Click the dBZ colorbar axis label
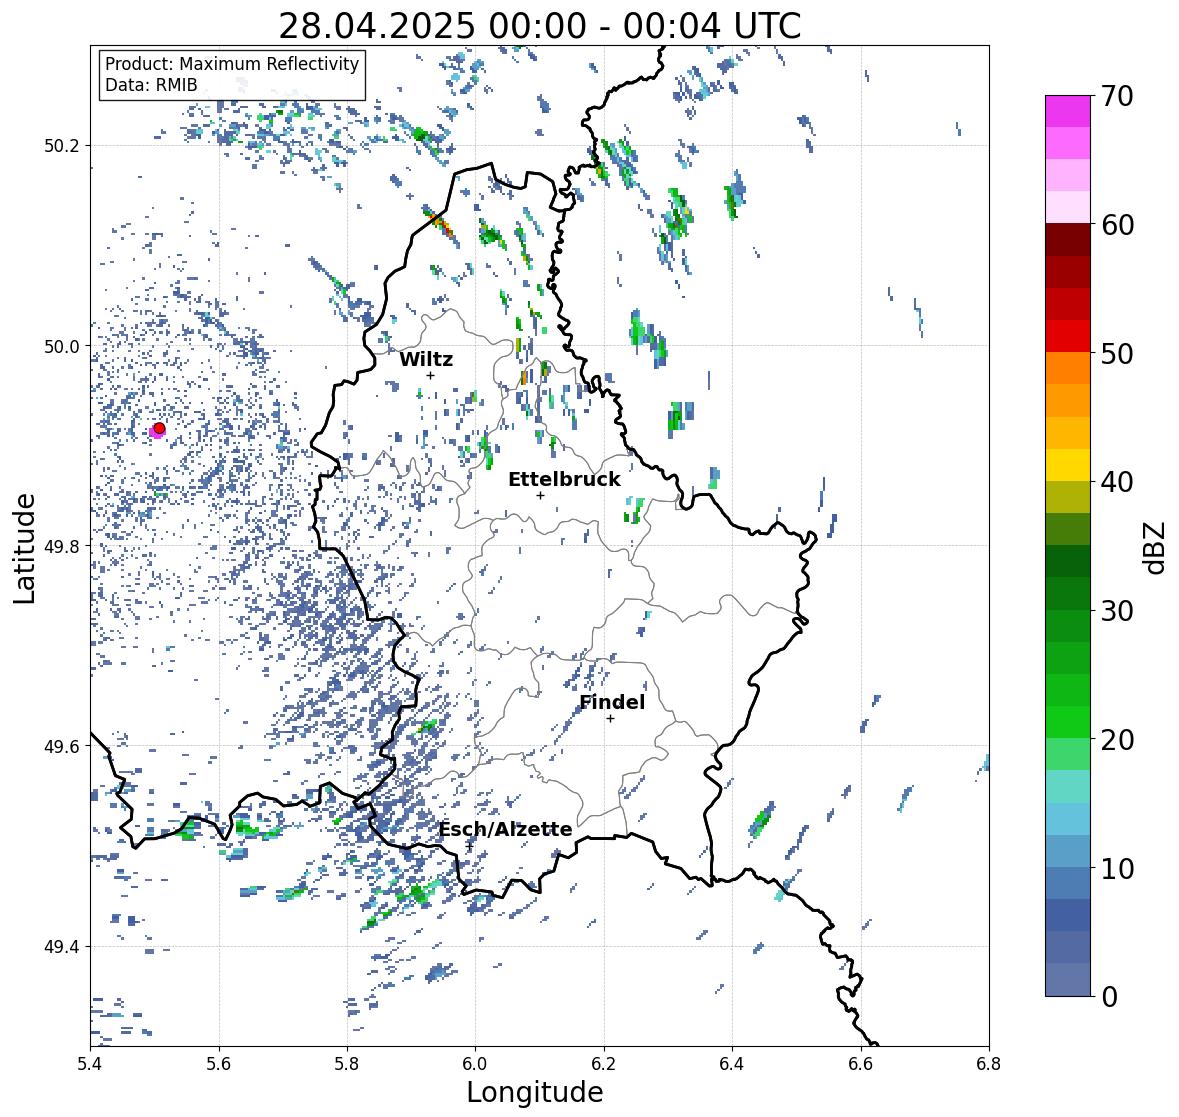Viewport: 1179px width, 1117px height. (x=1156, y=547)
